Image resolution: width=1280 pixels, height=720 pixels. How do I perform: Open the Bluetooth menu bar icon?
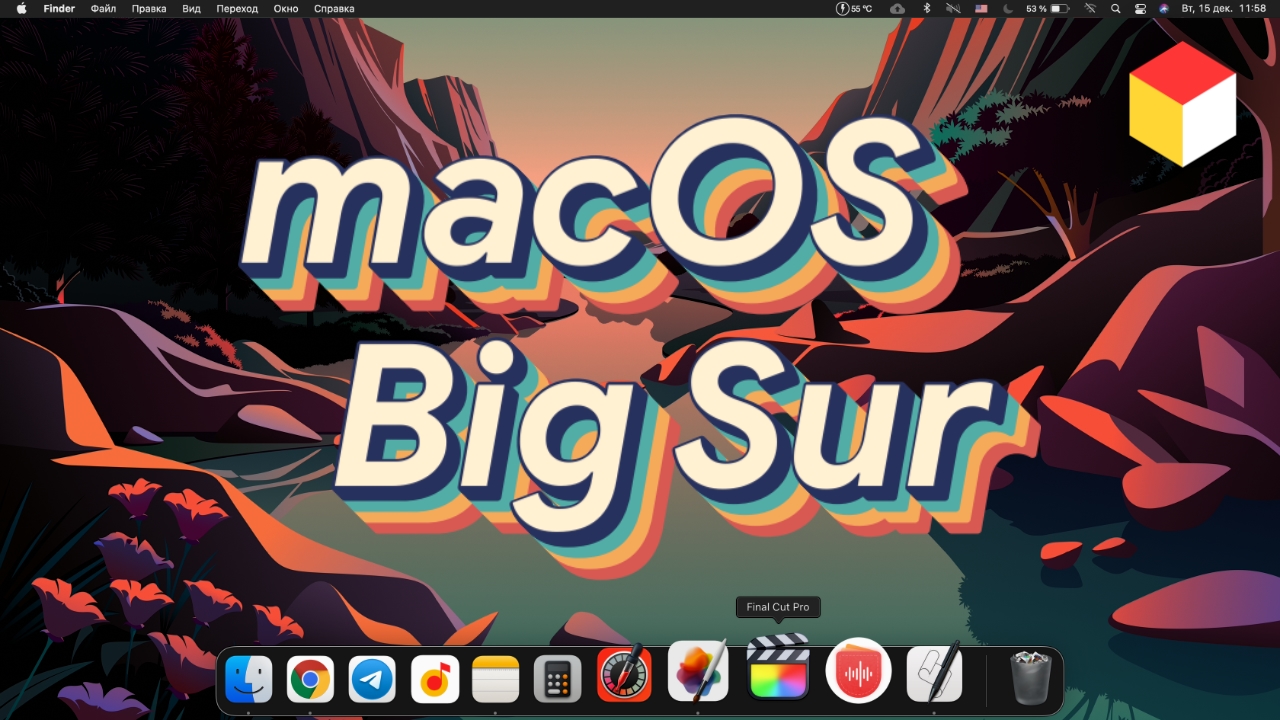point(926,8)
